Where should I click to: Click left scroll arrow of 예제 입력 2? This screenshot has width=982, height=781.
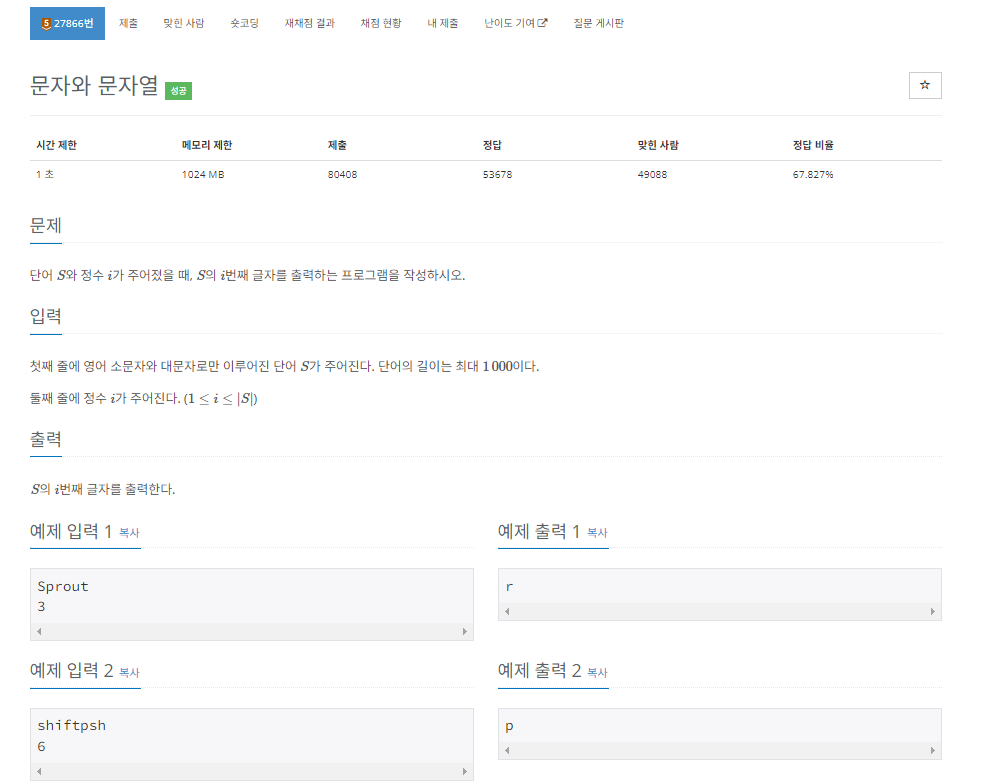point(39,771)
